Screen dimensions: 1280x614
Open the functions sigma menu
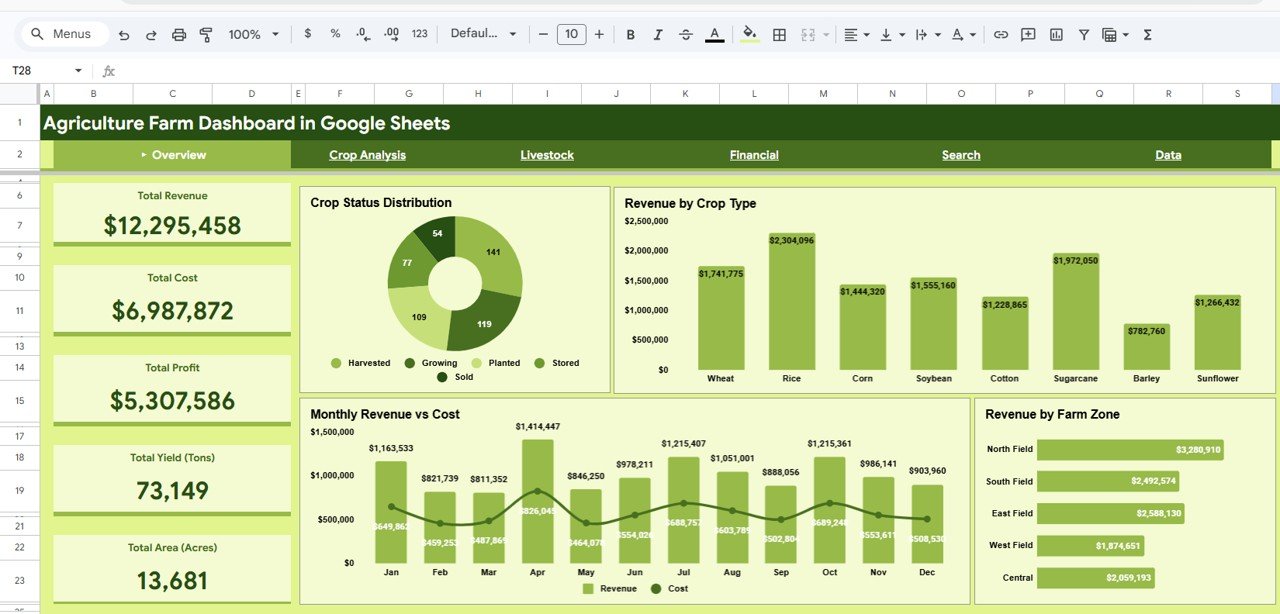(x=1147, y=33)
